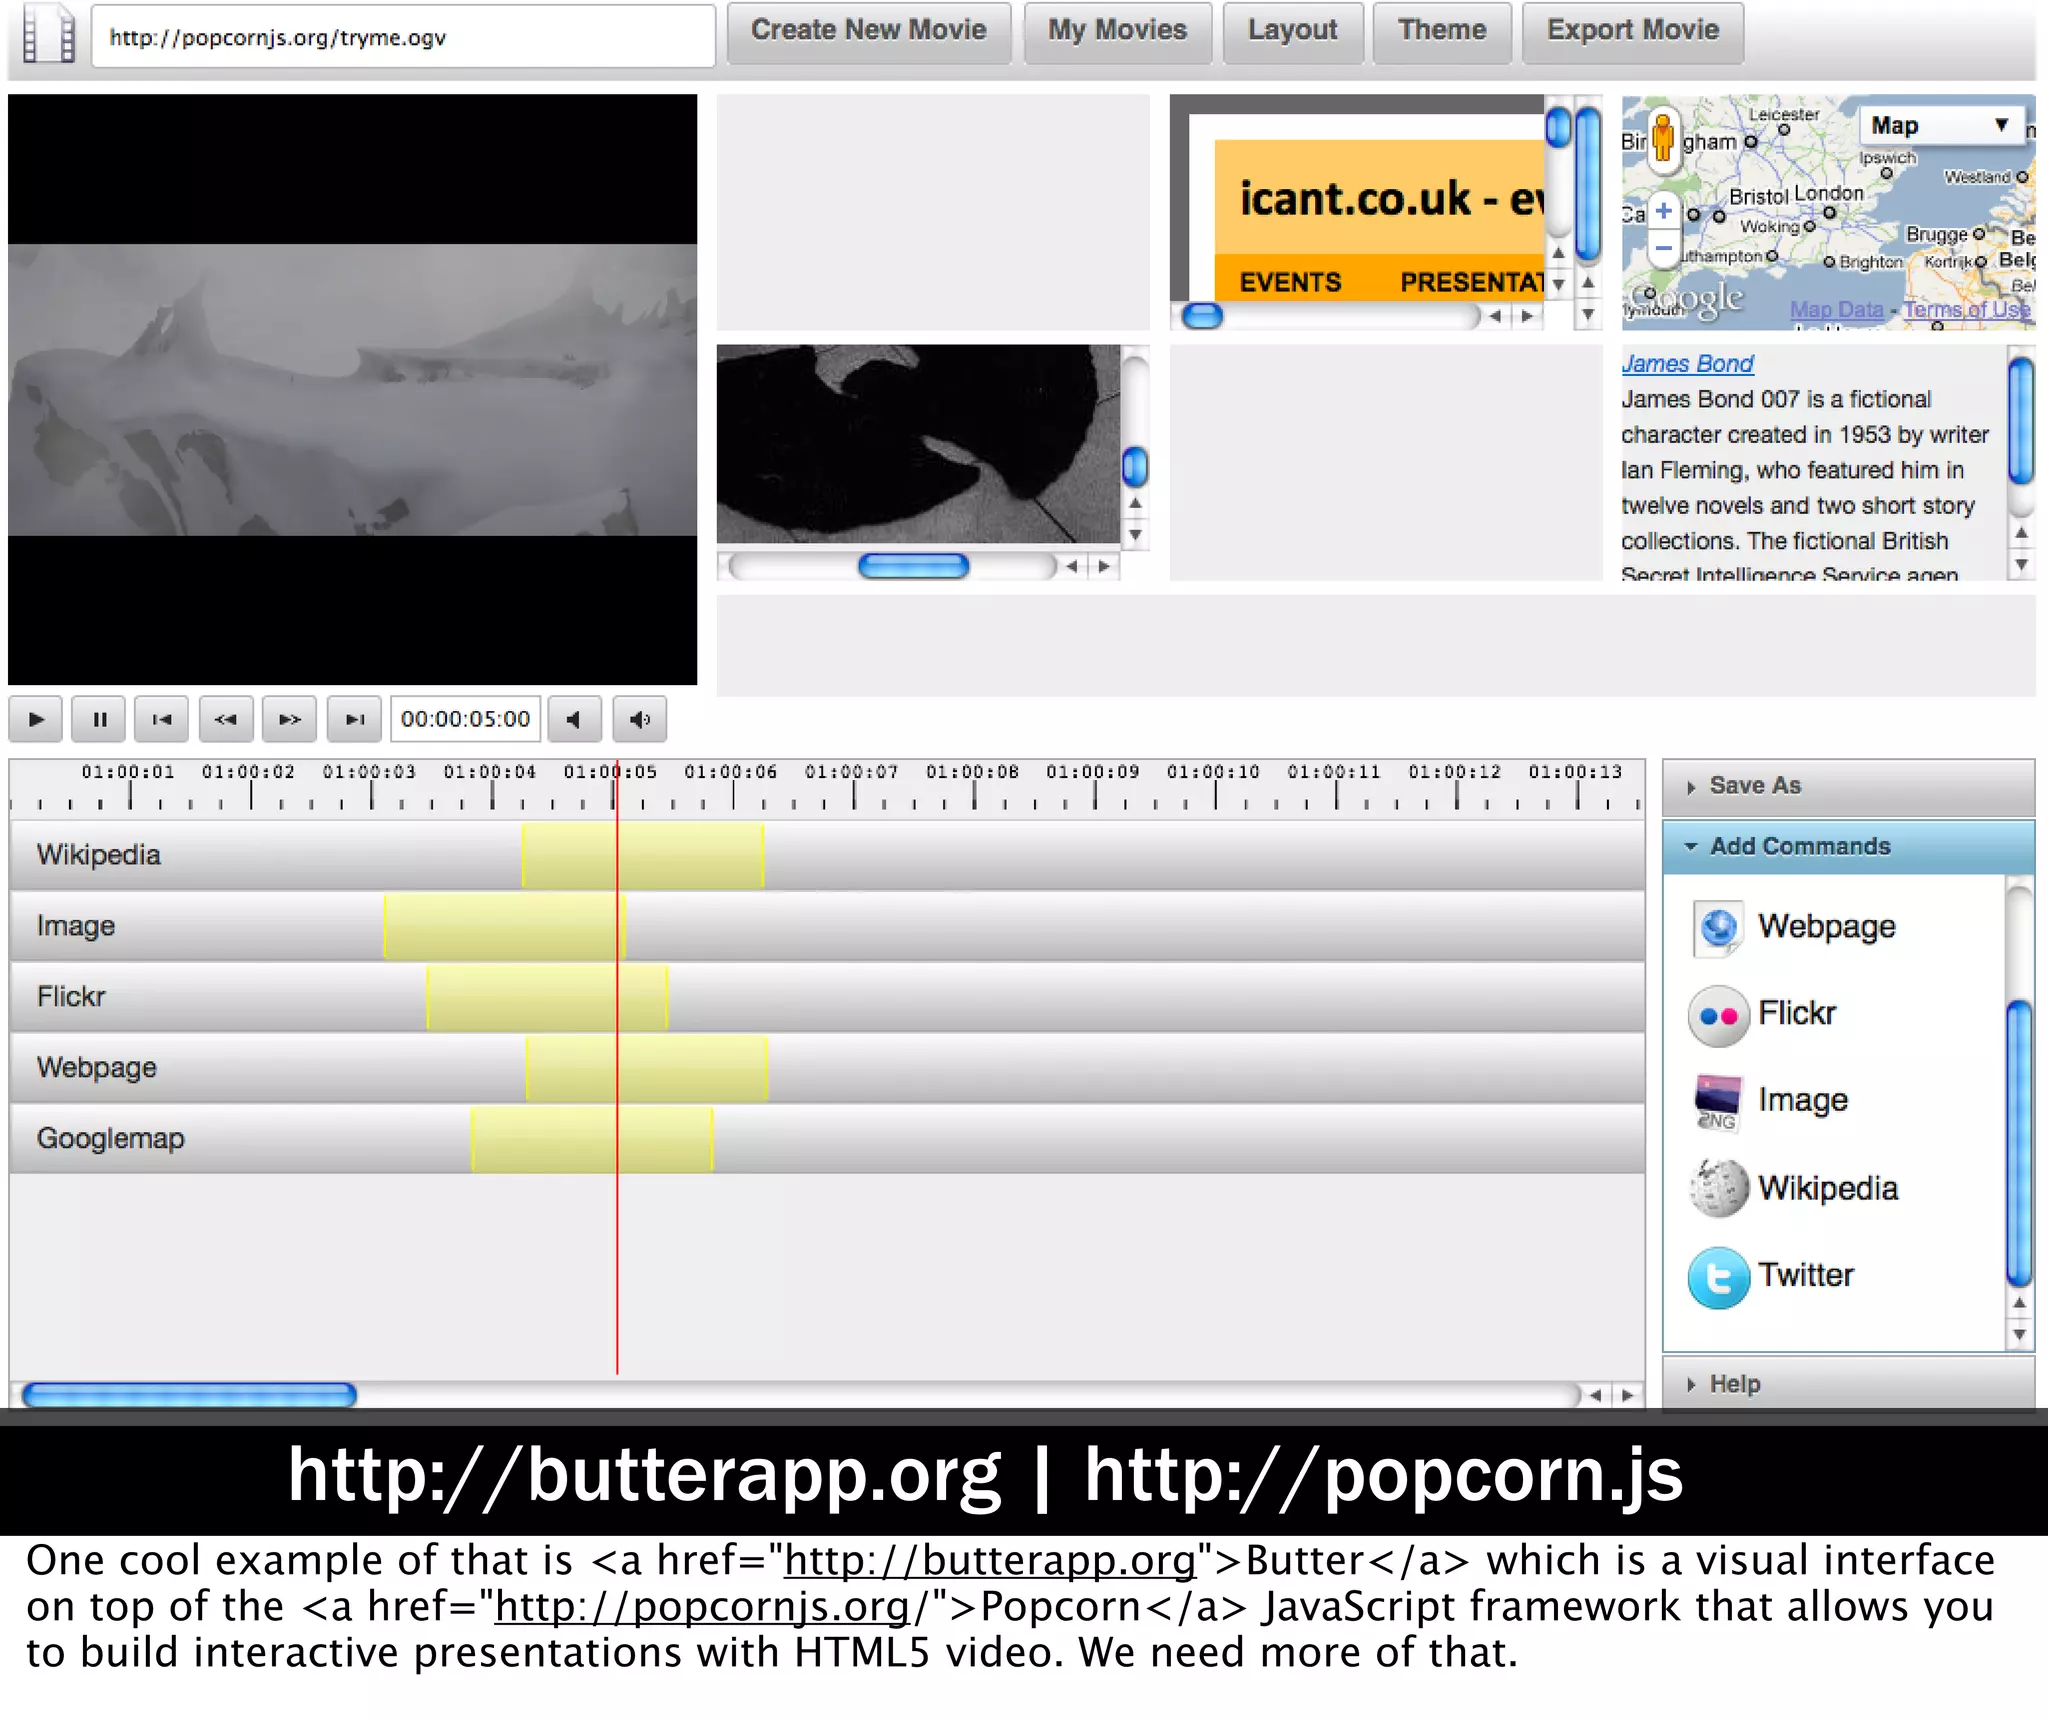This screenshot has width=2048, height=1720.
Task: Click the Webpage track label in the timeline
Action: click(97, 1068)
